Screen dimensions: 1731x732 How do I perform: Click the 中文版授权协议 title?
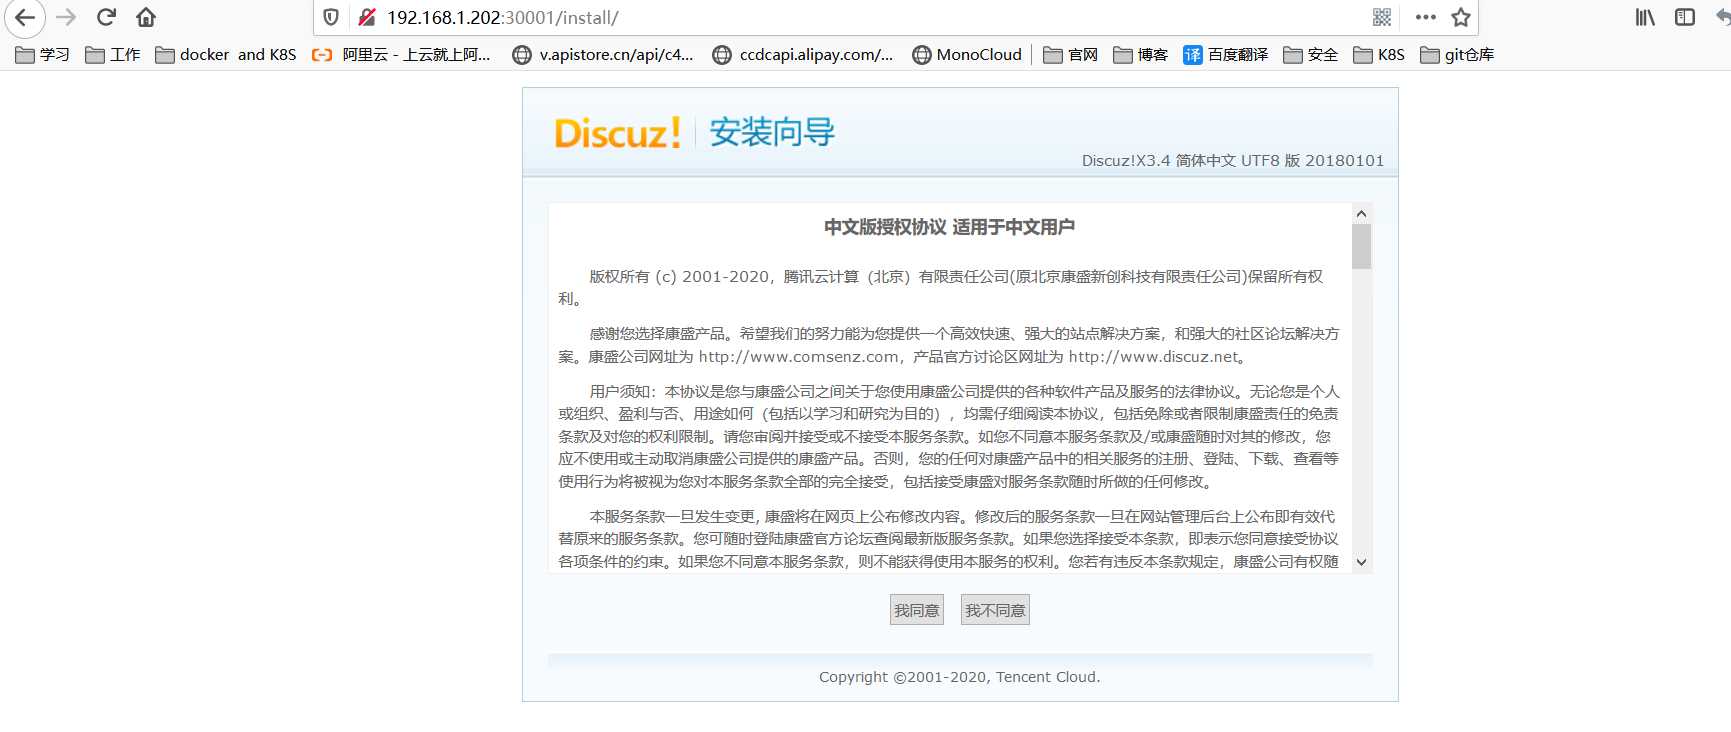(x=949, y=227)
